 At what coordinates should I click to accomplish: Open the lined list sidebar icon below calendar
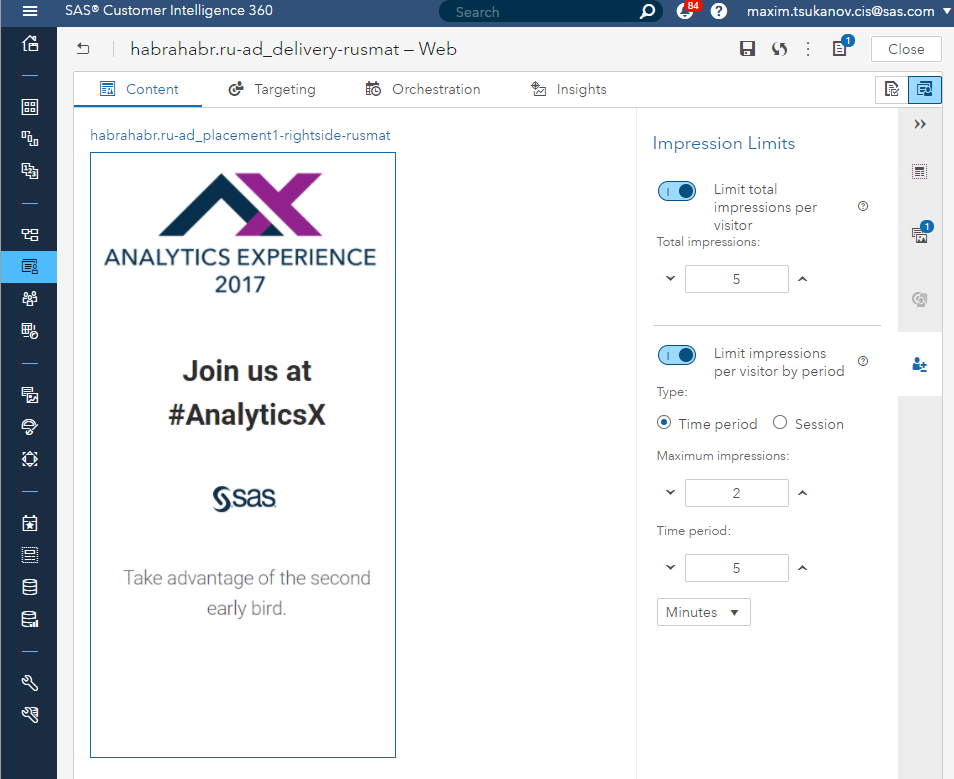30,554
